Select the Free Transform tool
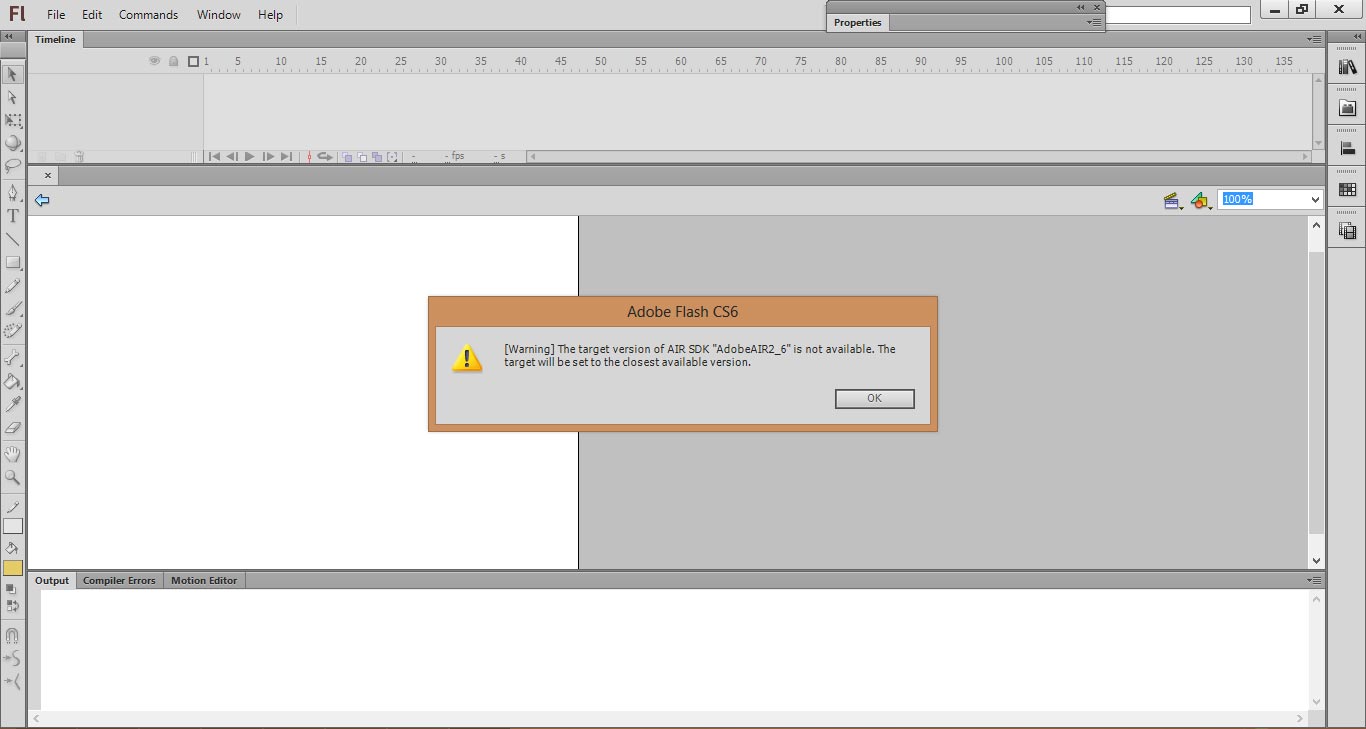 13,121
